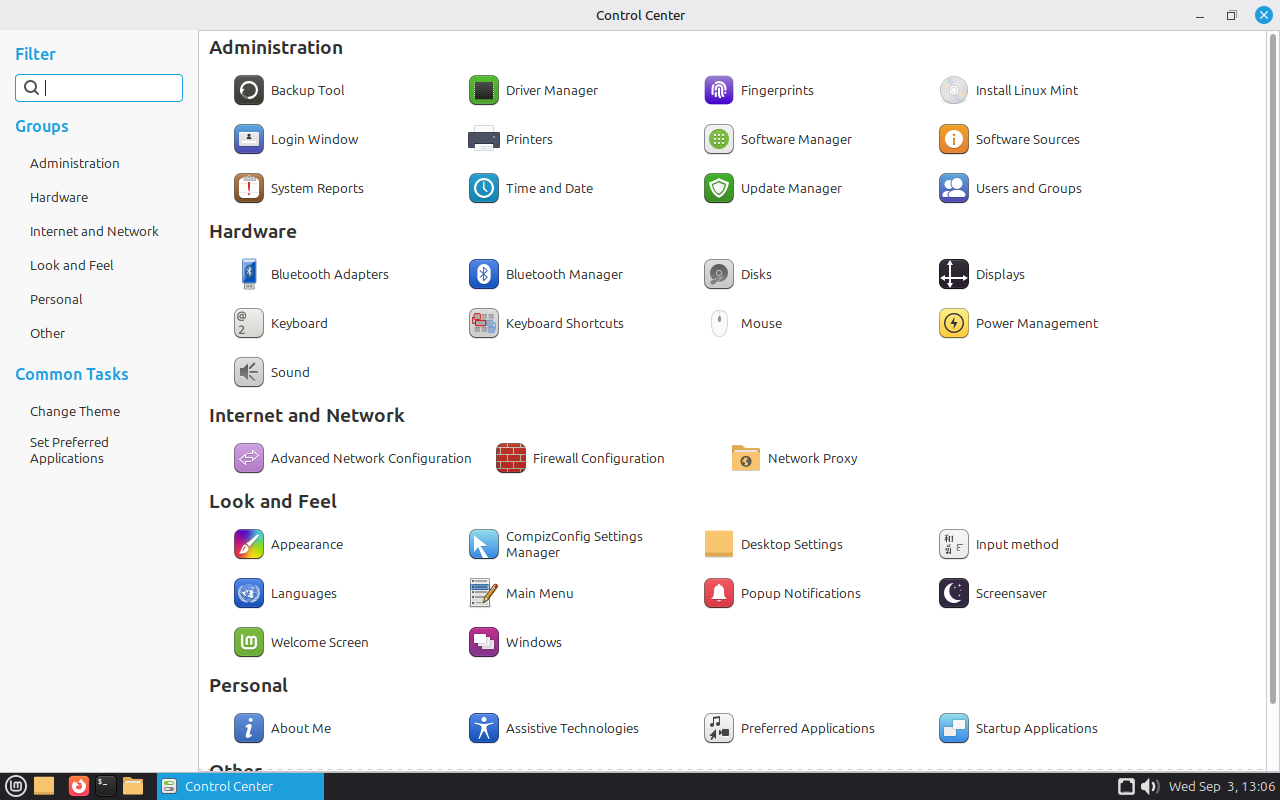Focus the Filter search field
Image resolution: width=1280 pixels, height=800 pixels.
[x=99, y=88]
